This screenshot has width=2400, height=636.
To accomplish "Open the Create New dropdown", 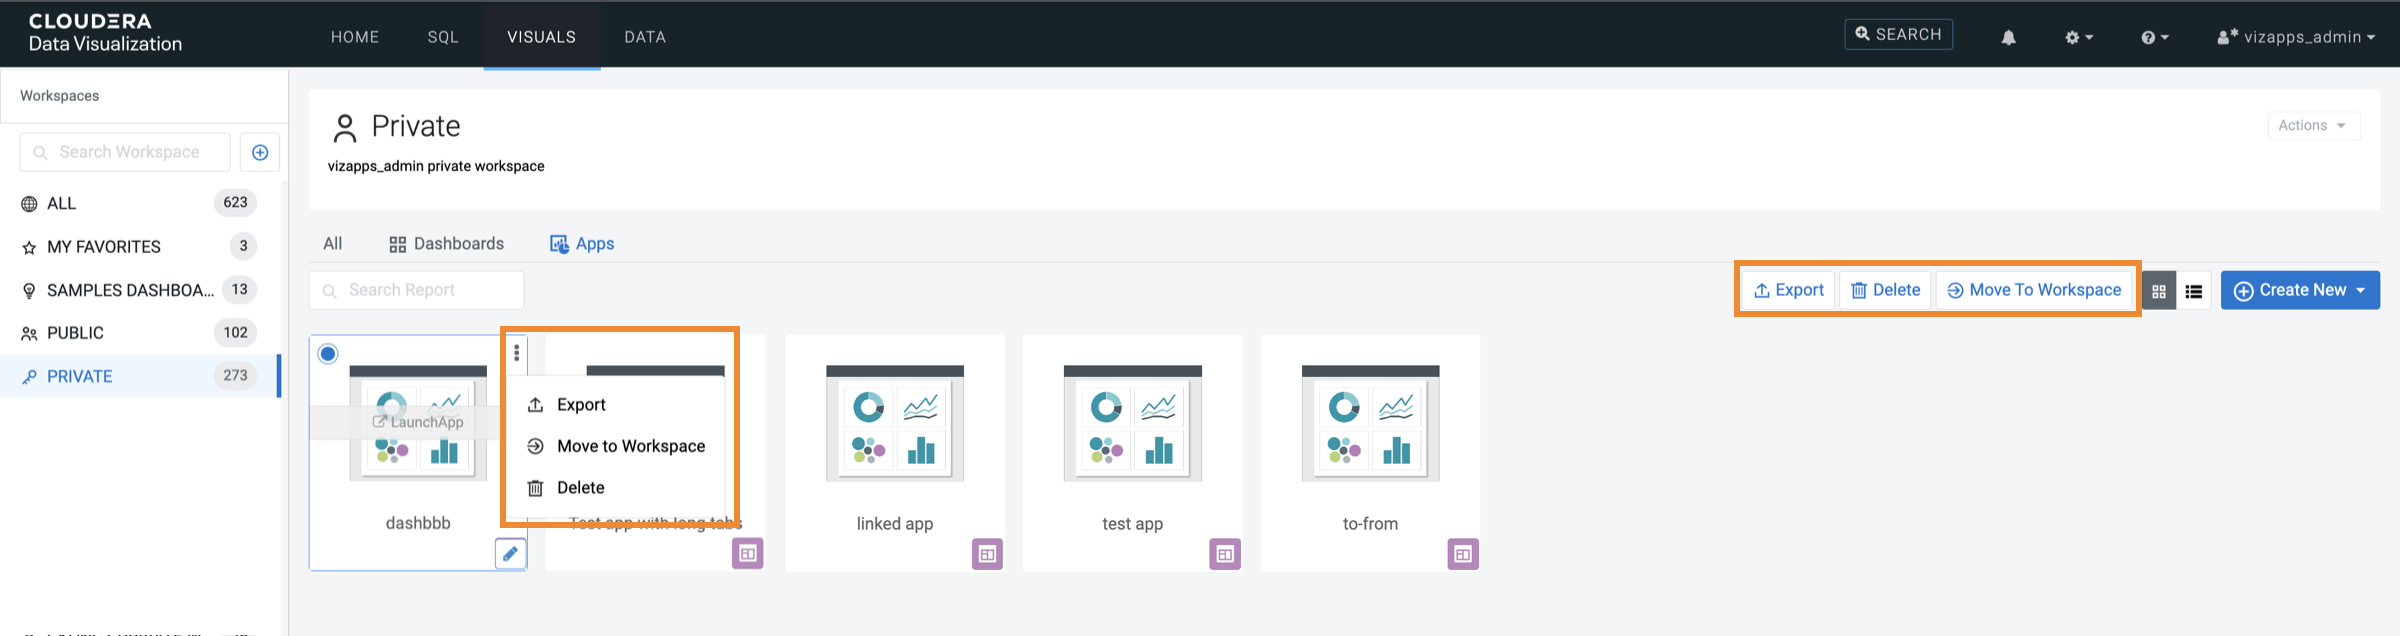I will 2300,290.
